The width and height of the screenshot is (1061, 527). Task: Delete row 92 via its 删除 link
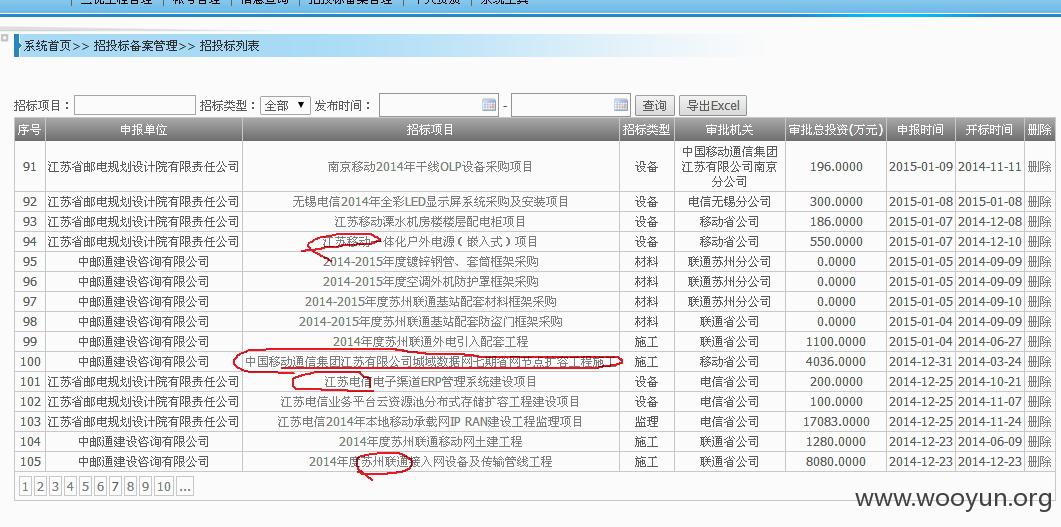(x=1039, y=202)
